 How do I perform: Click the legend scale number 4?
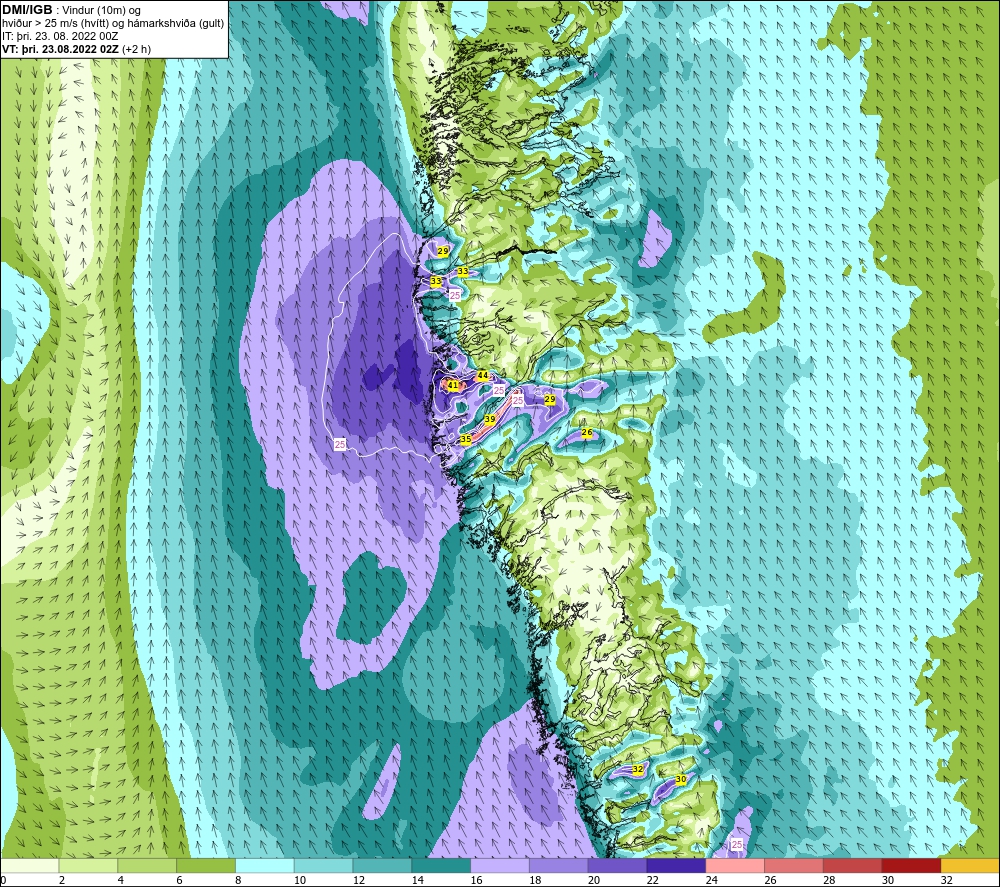pos(121,880)
